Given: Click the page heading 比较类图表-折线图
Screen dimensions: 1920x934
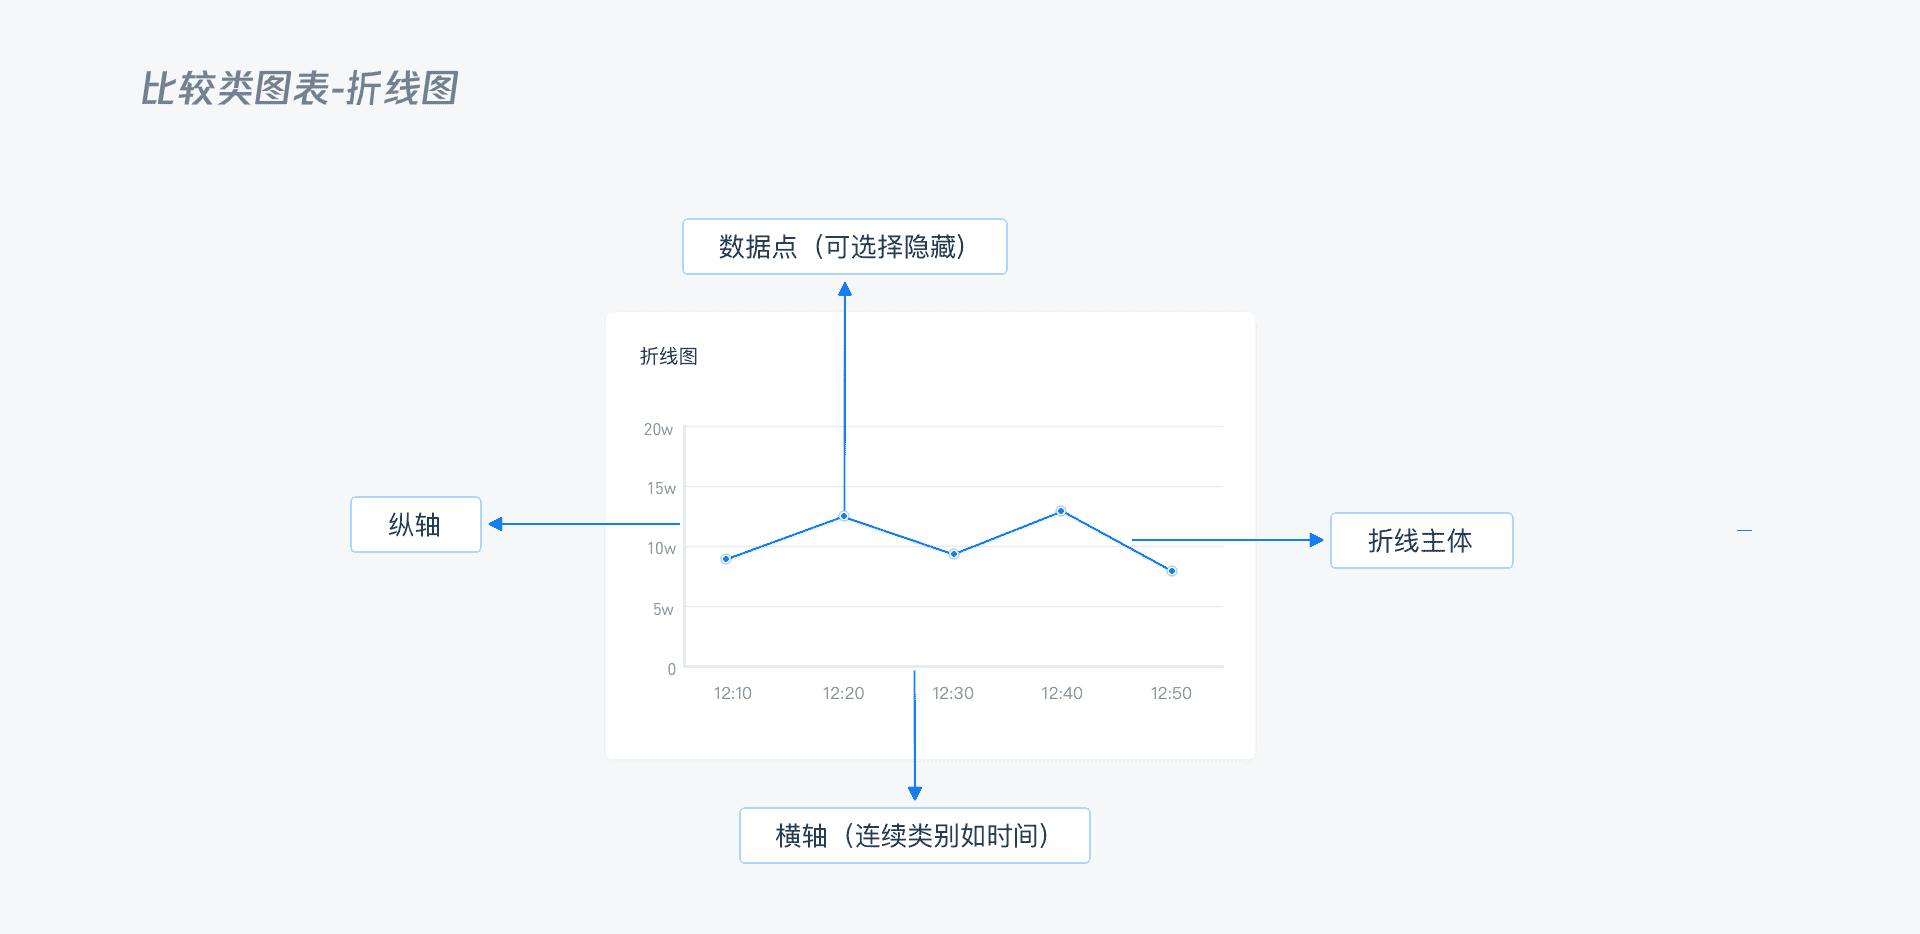Looking at the screenshot, I should 299,89.
